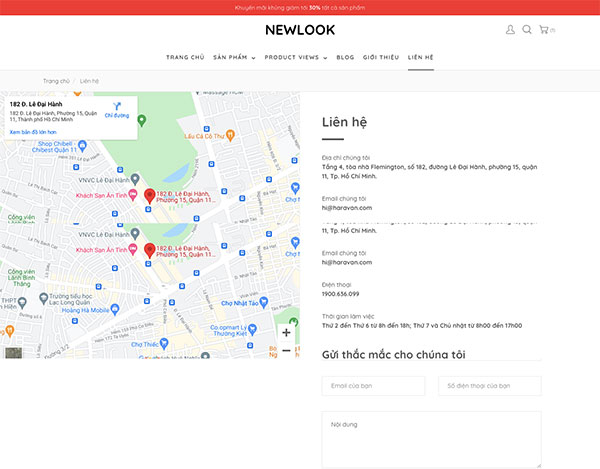Click the 182 Đ. Lê Đại Hành card title
Screen dimensions: 600x469
point(36,104)
